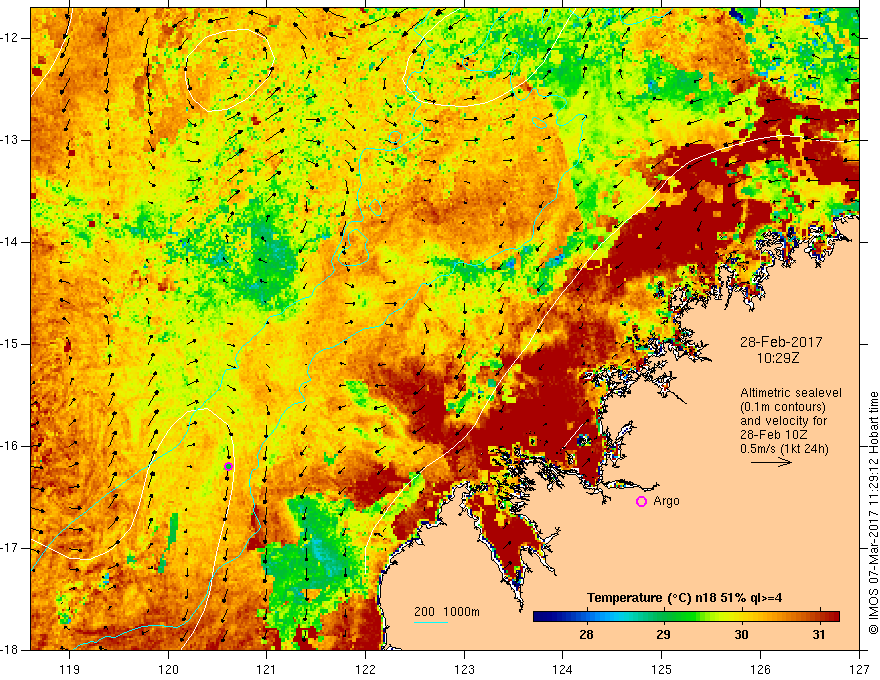Screen dimensions: 880x680
Task: Click the 'Altimetric sealevel' caption
Action: click(791, 393)
